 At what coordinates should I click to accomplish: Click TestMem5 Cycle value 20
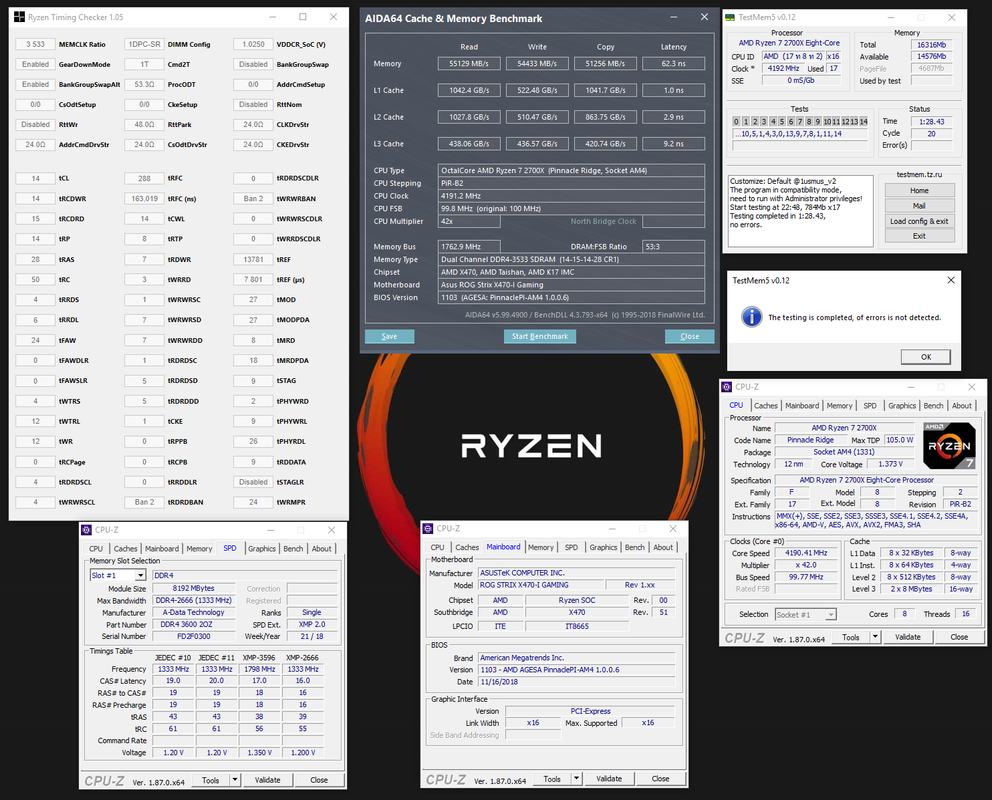tap(931, 133)
